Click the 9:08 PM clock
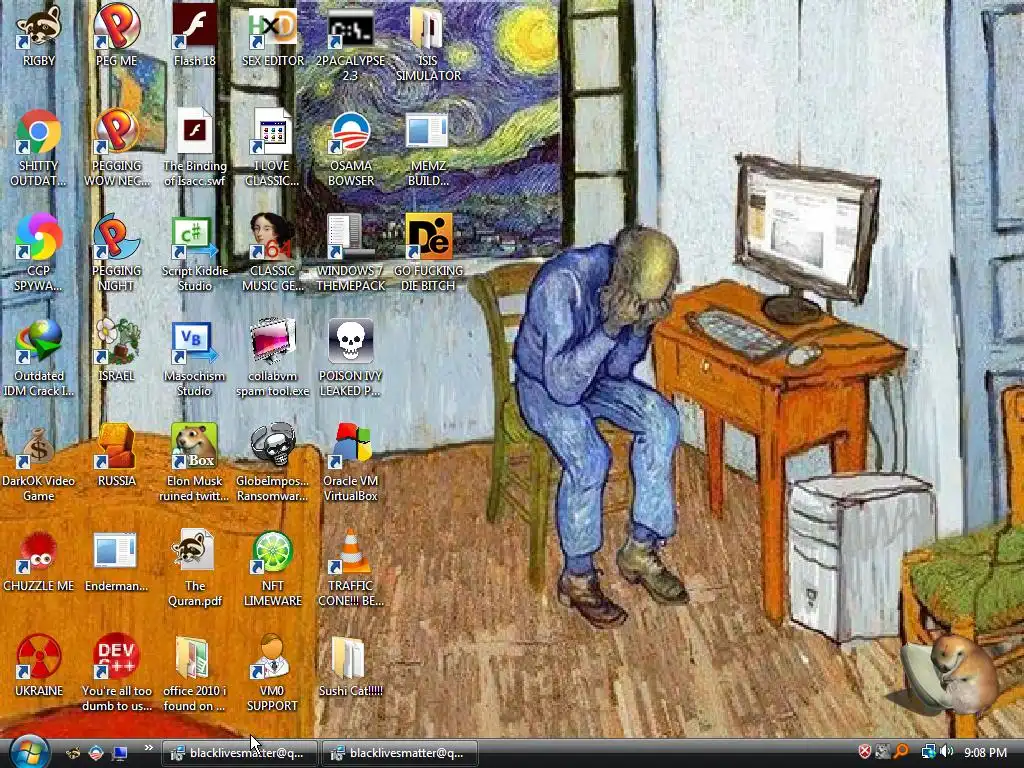 [985, 753]
